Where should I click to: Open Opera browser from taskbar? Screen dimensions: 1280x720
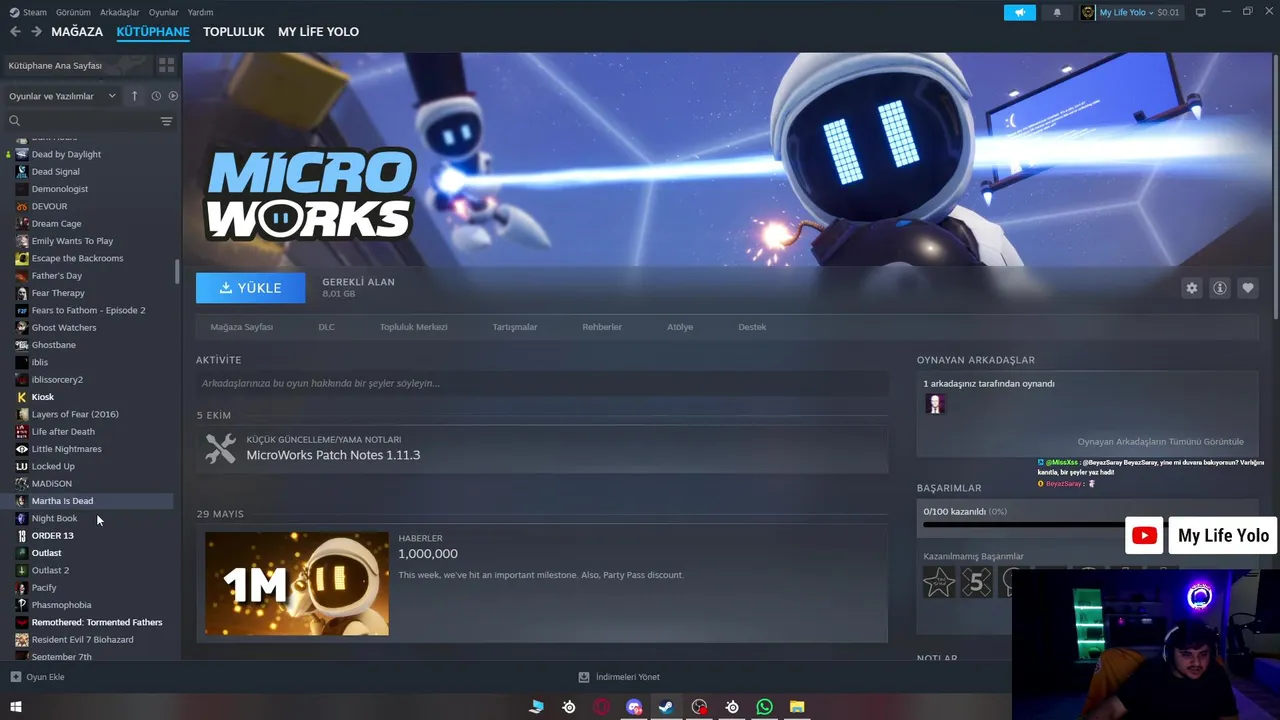point(601,707)
